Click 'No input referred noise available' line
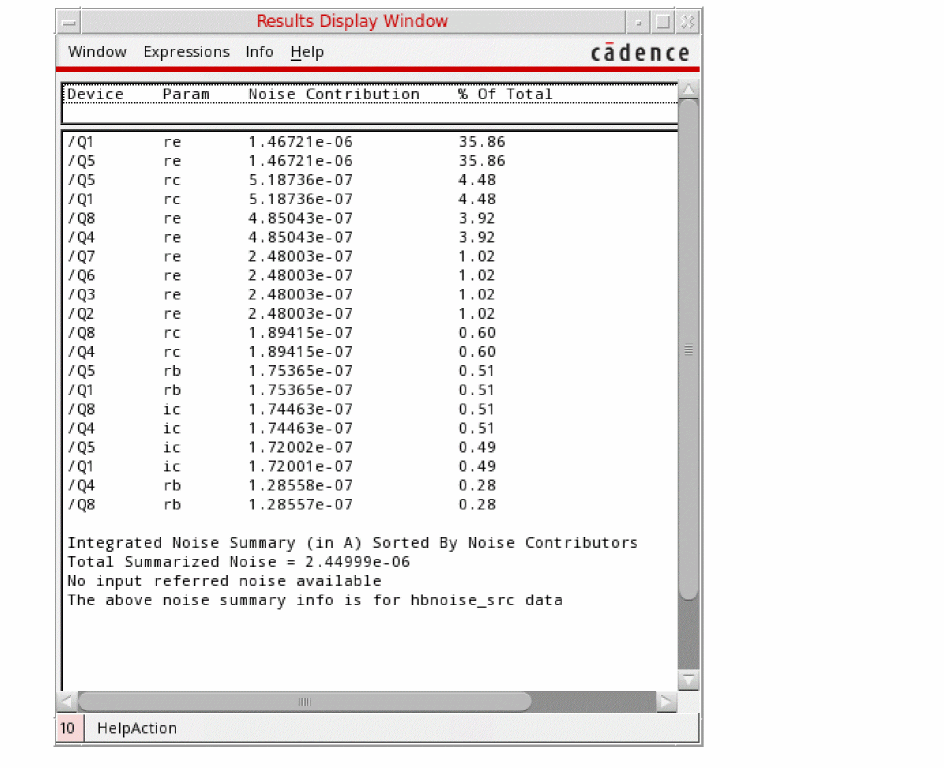 tap(224, 581)
